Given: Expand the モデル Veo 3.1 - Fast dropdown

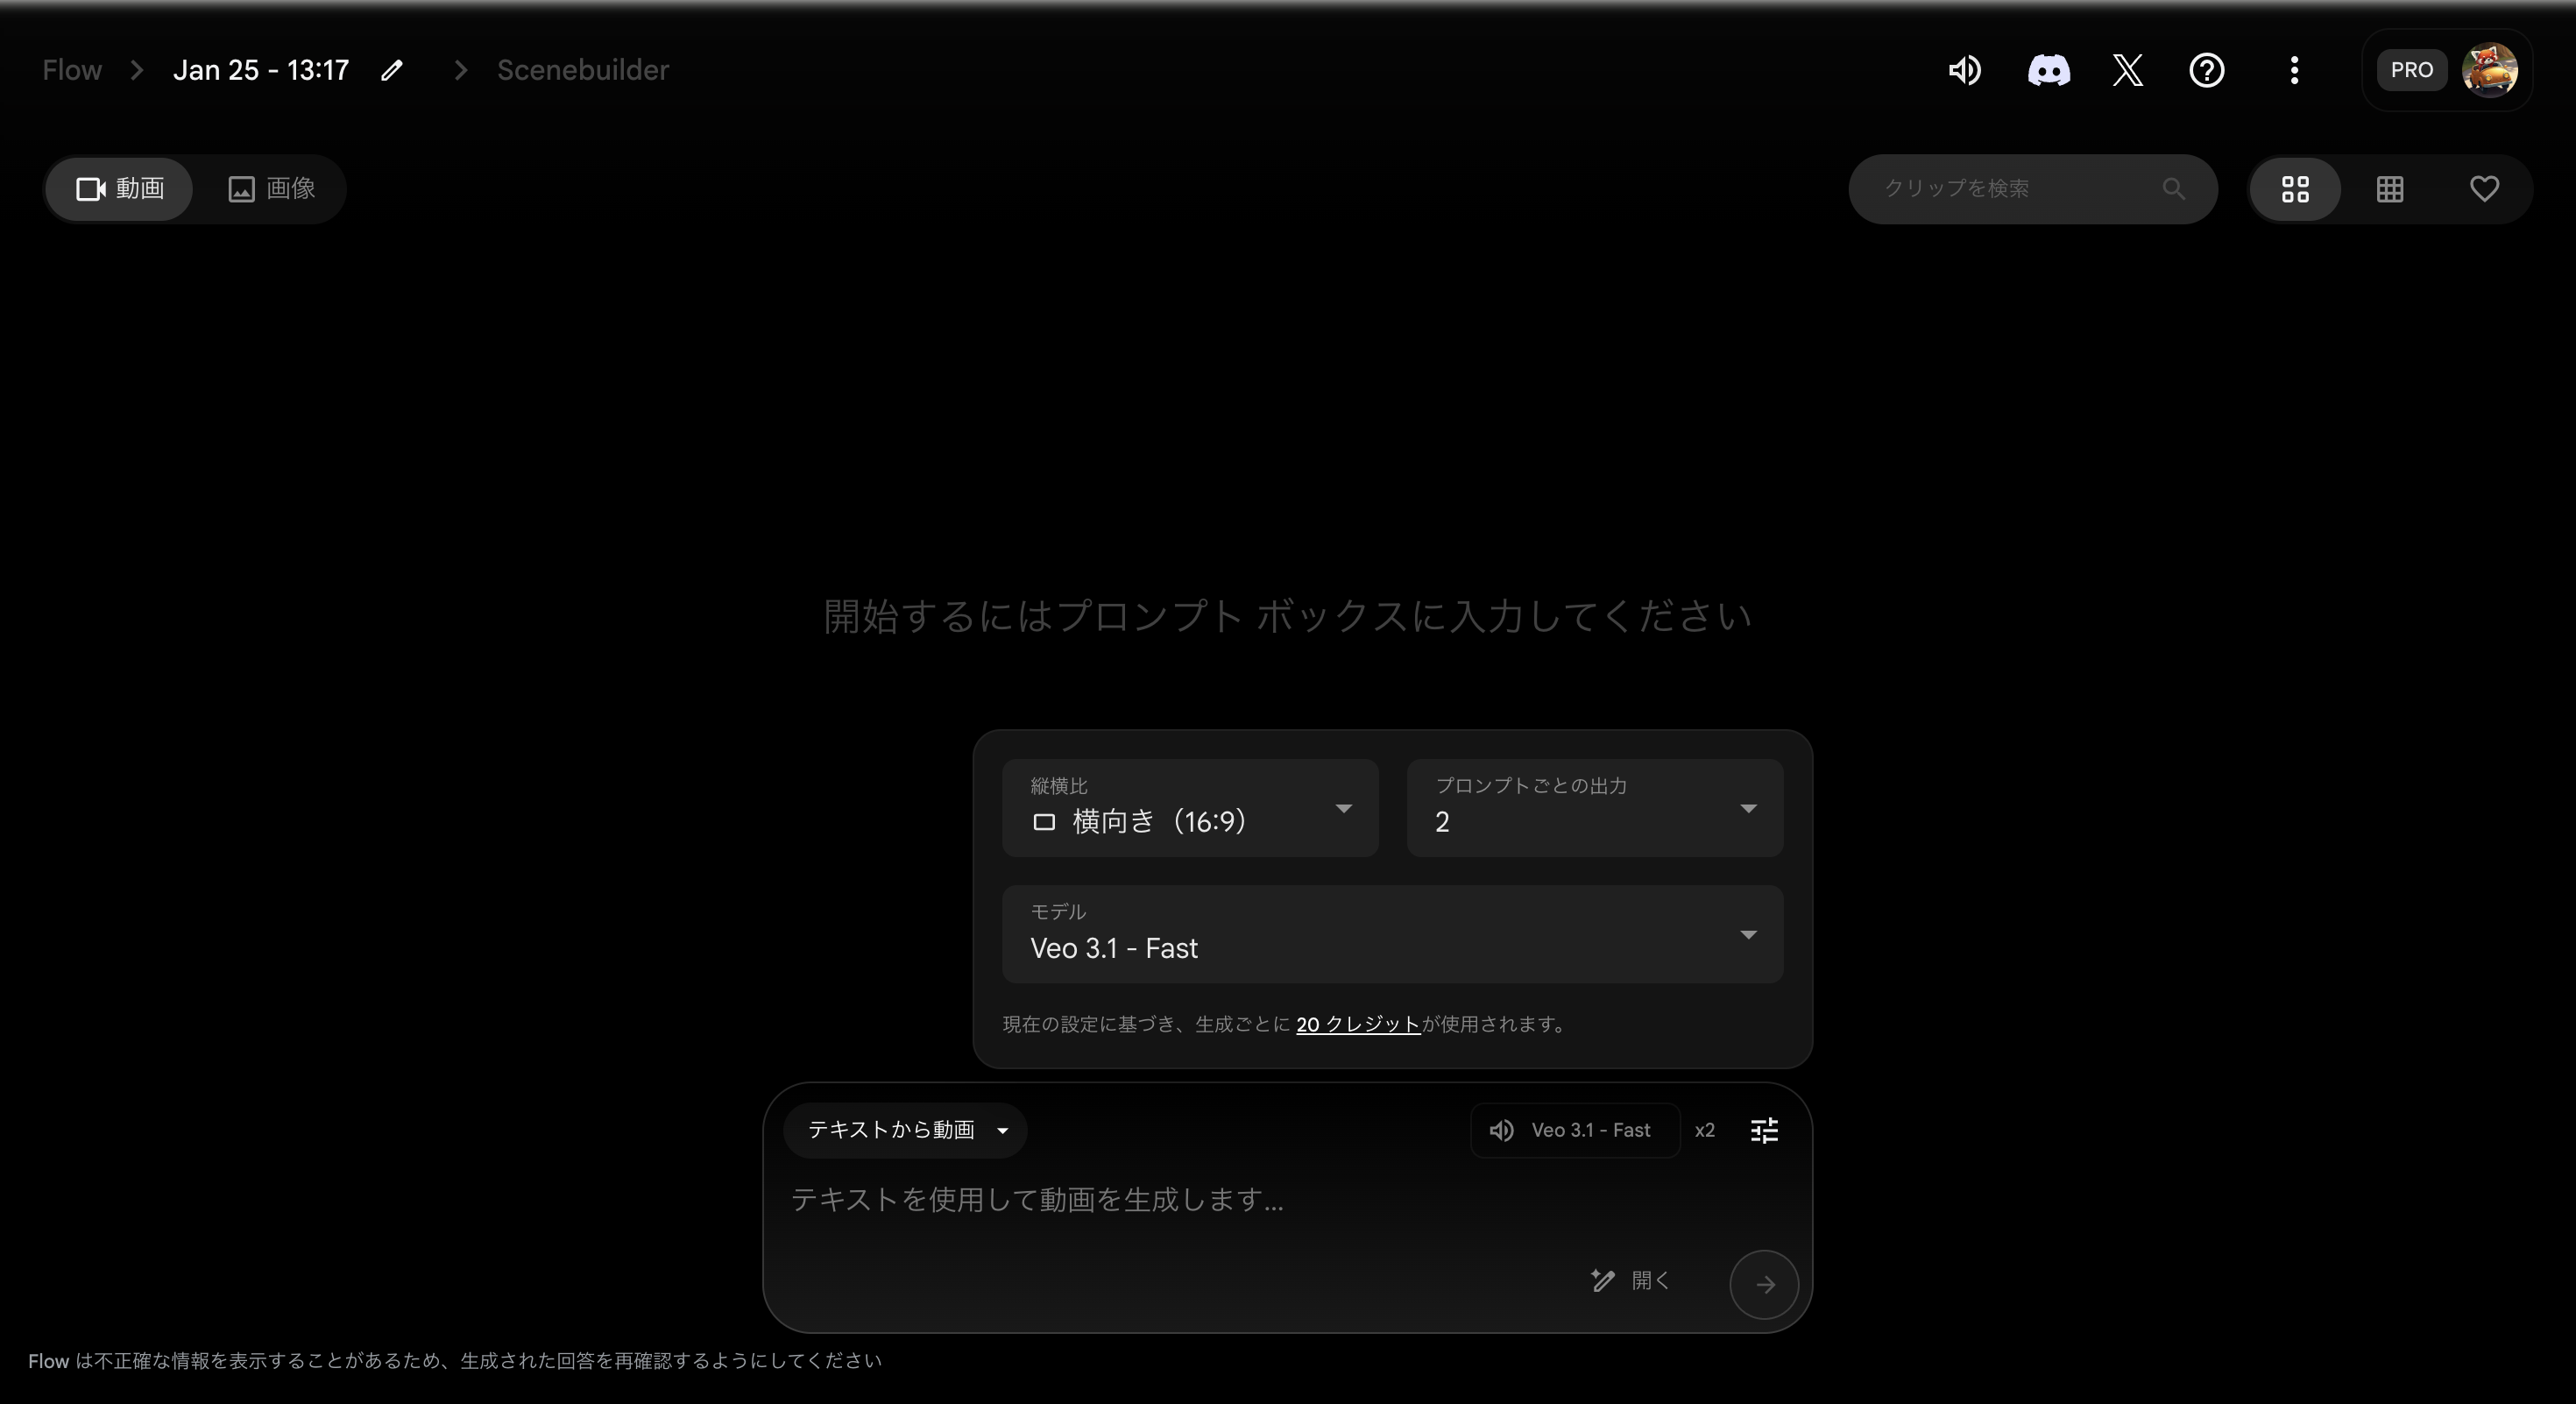Looking at the screenshot, I should tap(1392, 934).
